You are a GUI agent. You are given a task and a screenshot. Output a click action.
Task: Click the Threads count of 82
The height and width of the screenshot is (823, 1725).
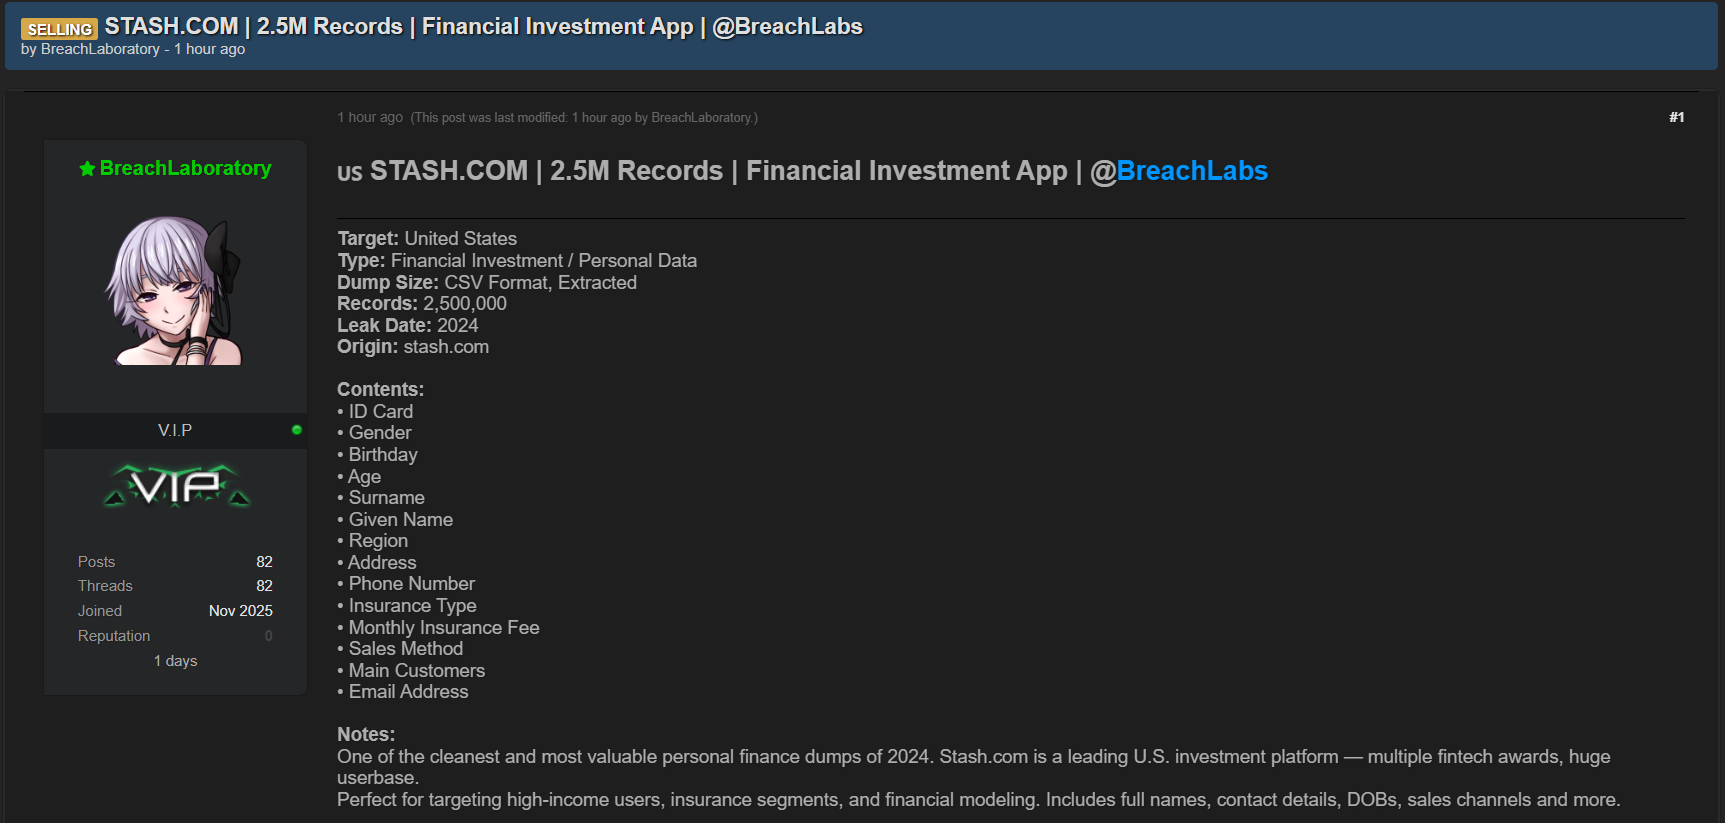pos(264,586)
